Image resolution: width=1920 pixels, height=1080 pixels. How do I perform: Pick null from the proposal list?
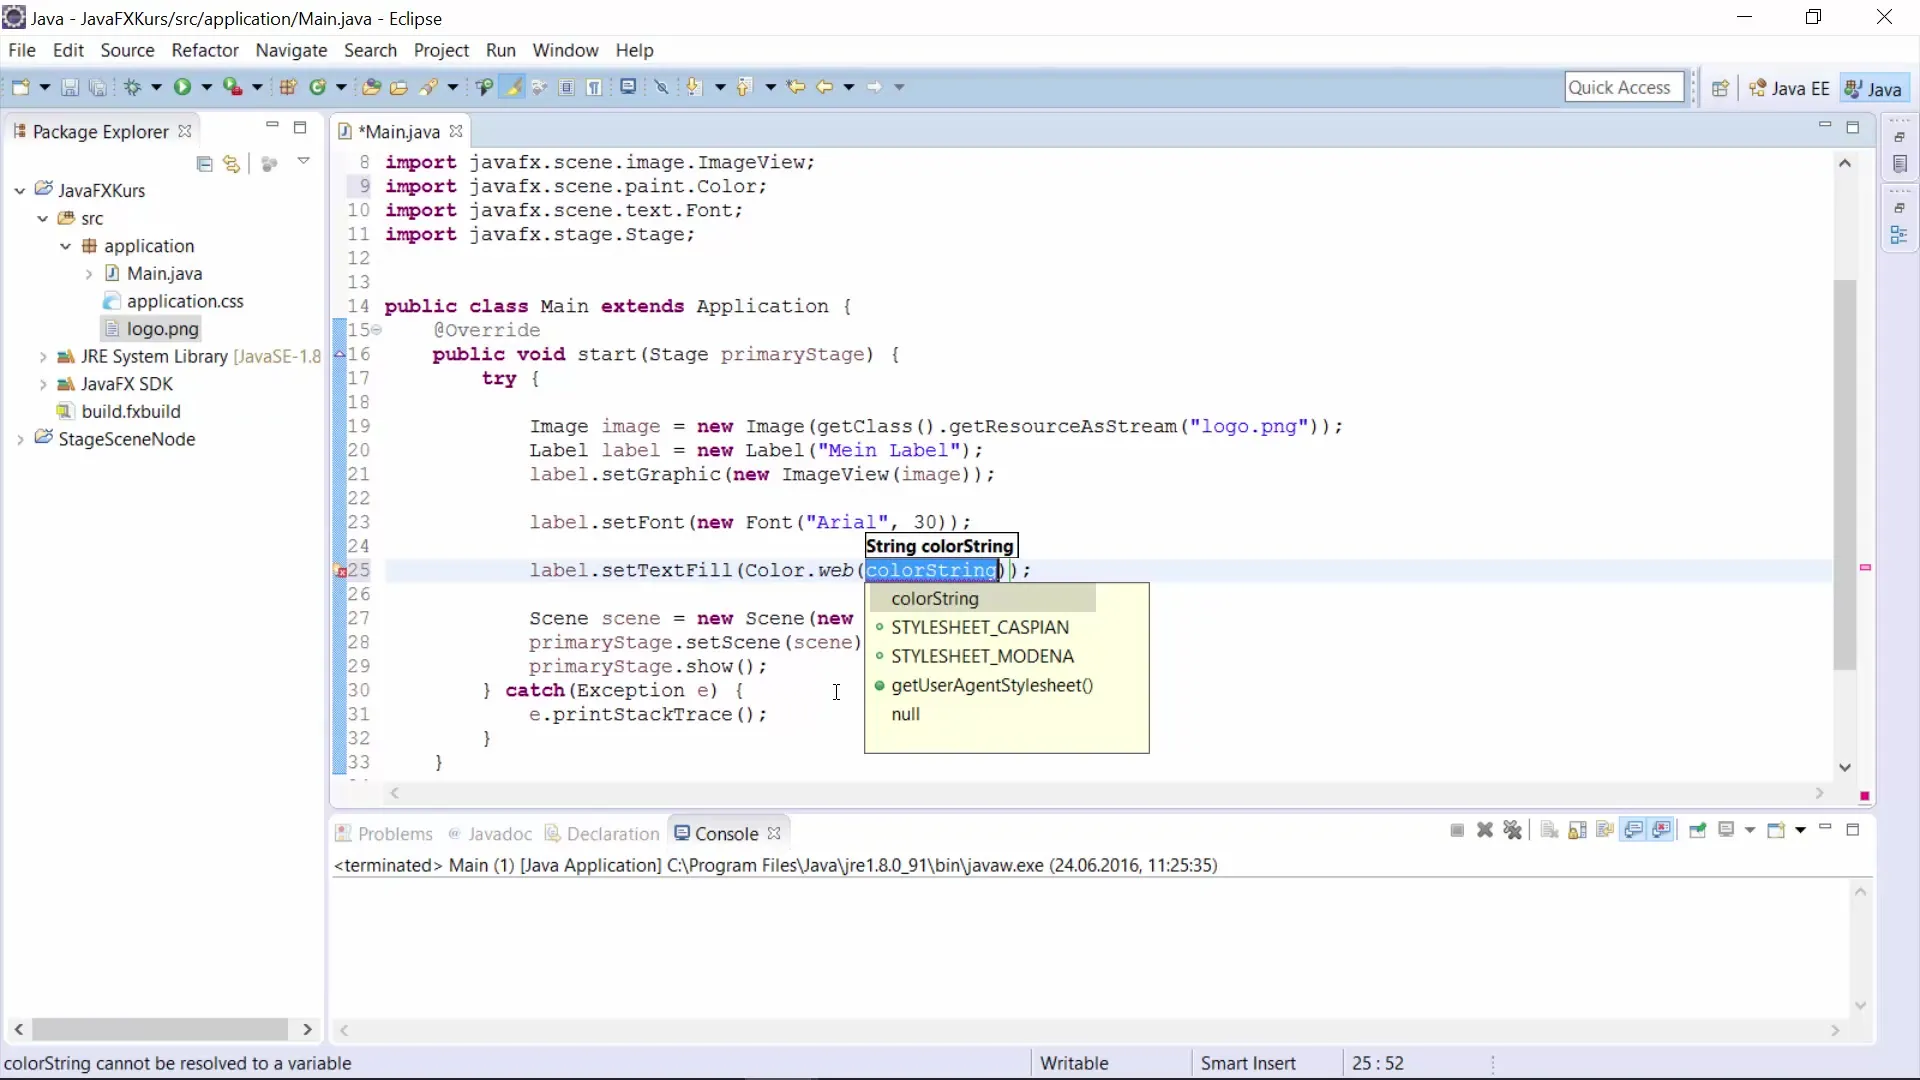(905, 715)
